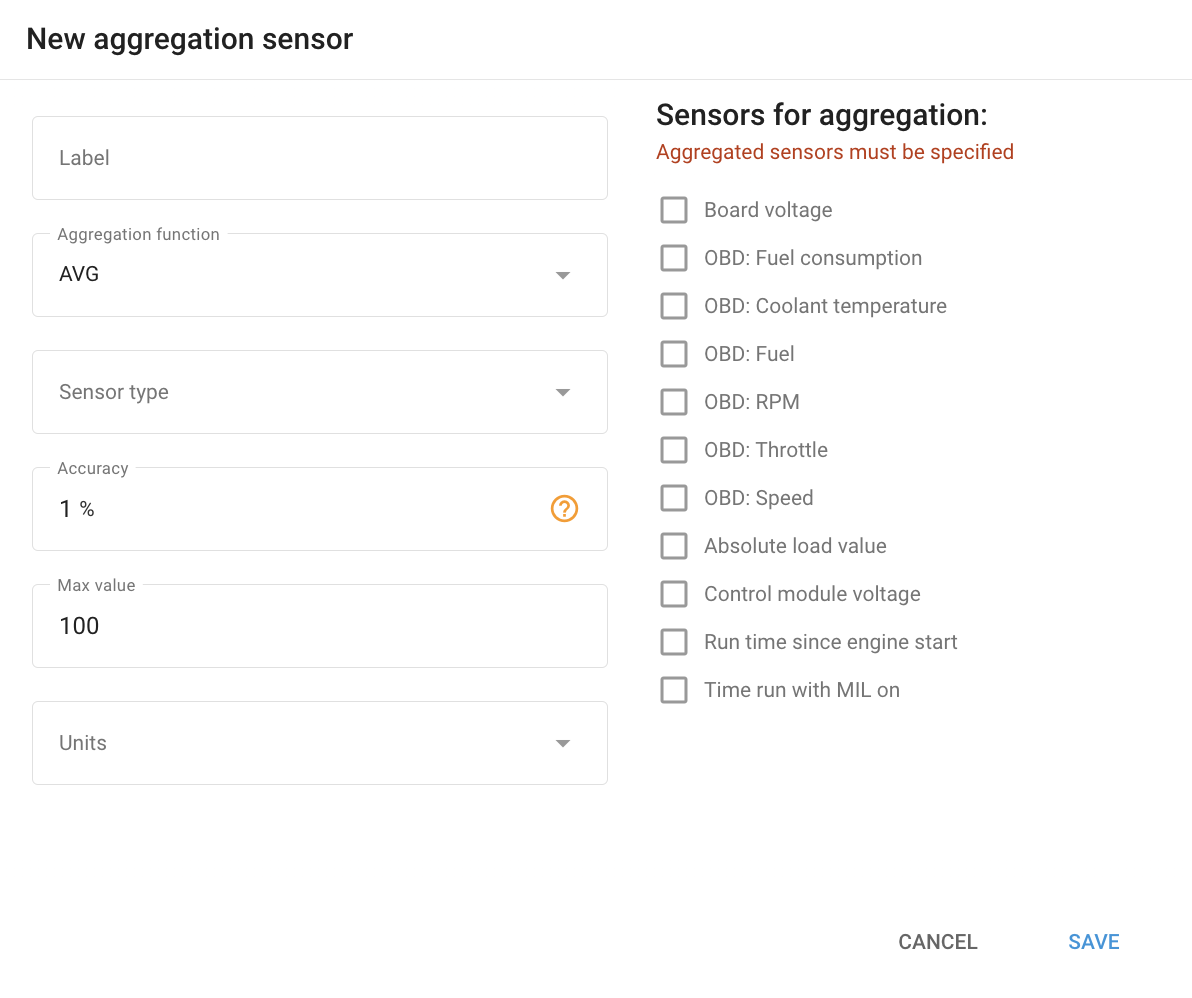Click the orange Accuracy help icon
The height and width of the screenshot is (998, 1192).
(x=564, y=509)
